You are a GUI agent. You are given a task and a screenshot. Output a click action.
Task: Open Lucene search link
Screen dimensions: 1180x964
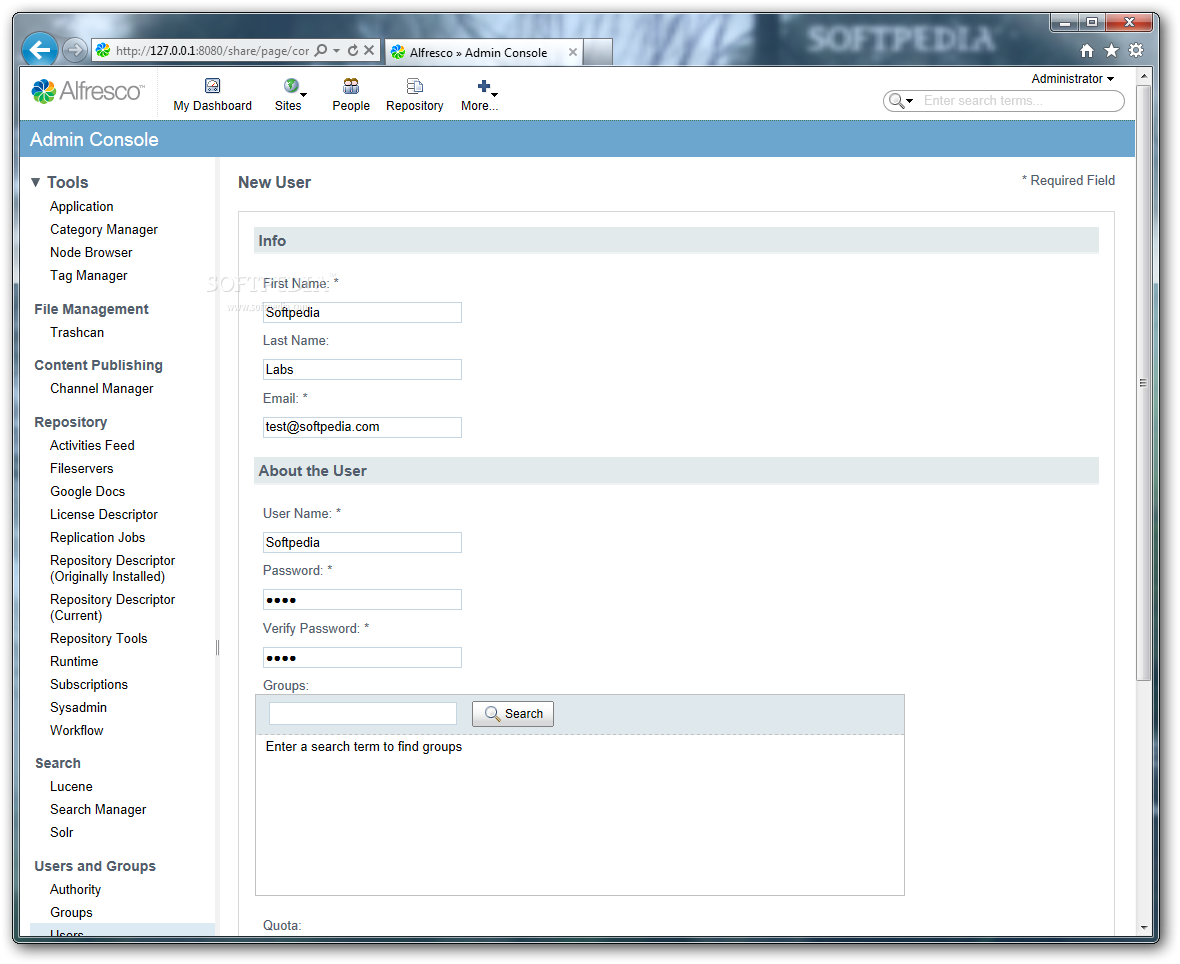click(x=71, y=786)
